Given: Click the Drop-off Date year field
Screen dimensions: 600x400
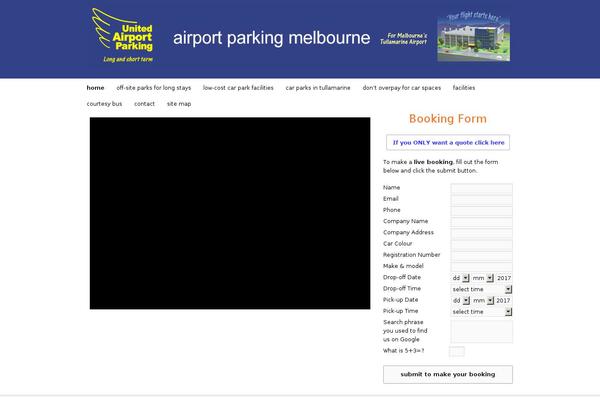Looking at the screenshot, I should click(x=504, y=278).
